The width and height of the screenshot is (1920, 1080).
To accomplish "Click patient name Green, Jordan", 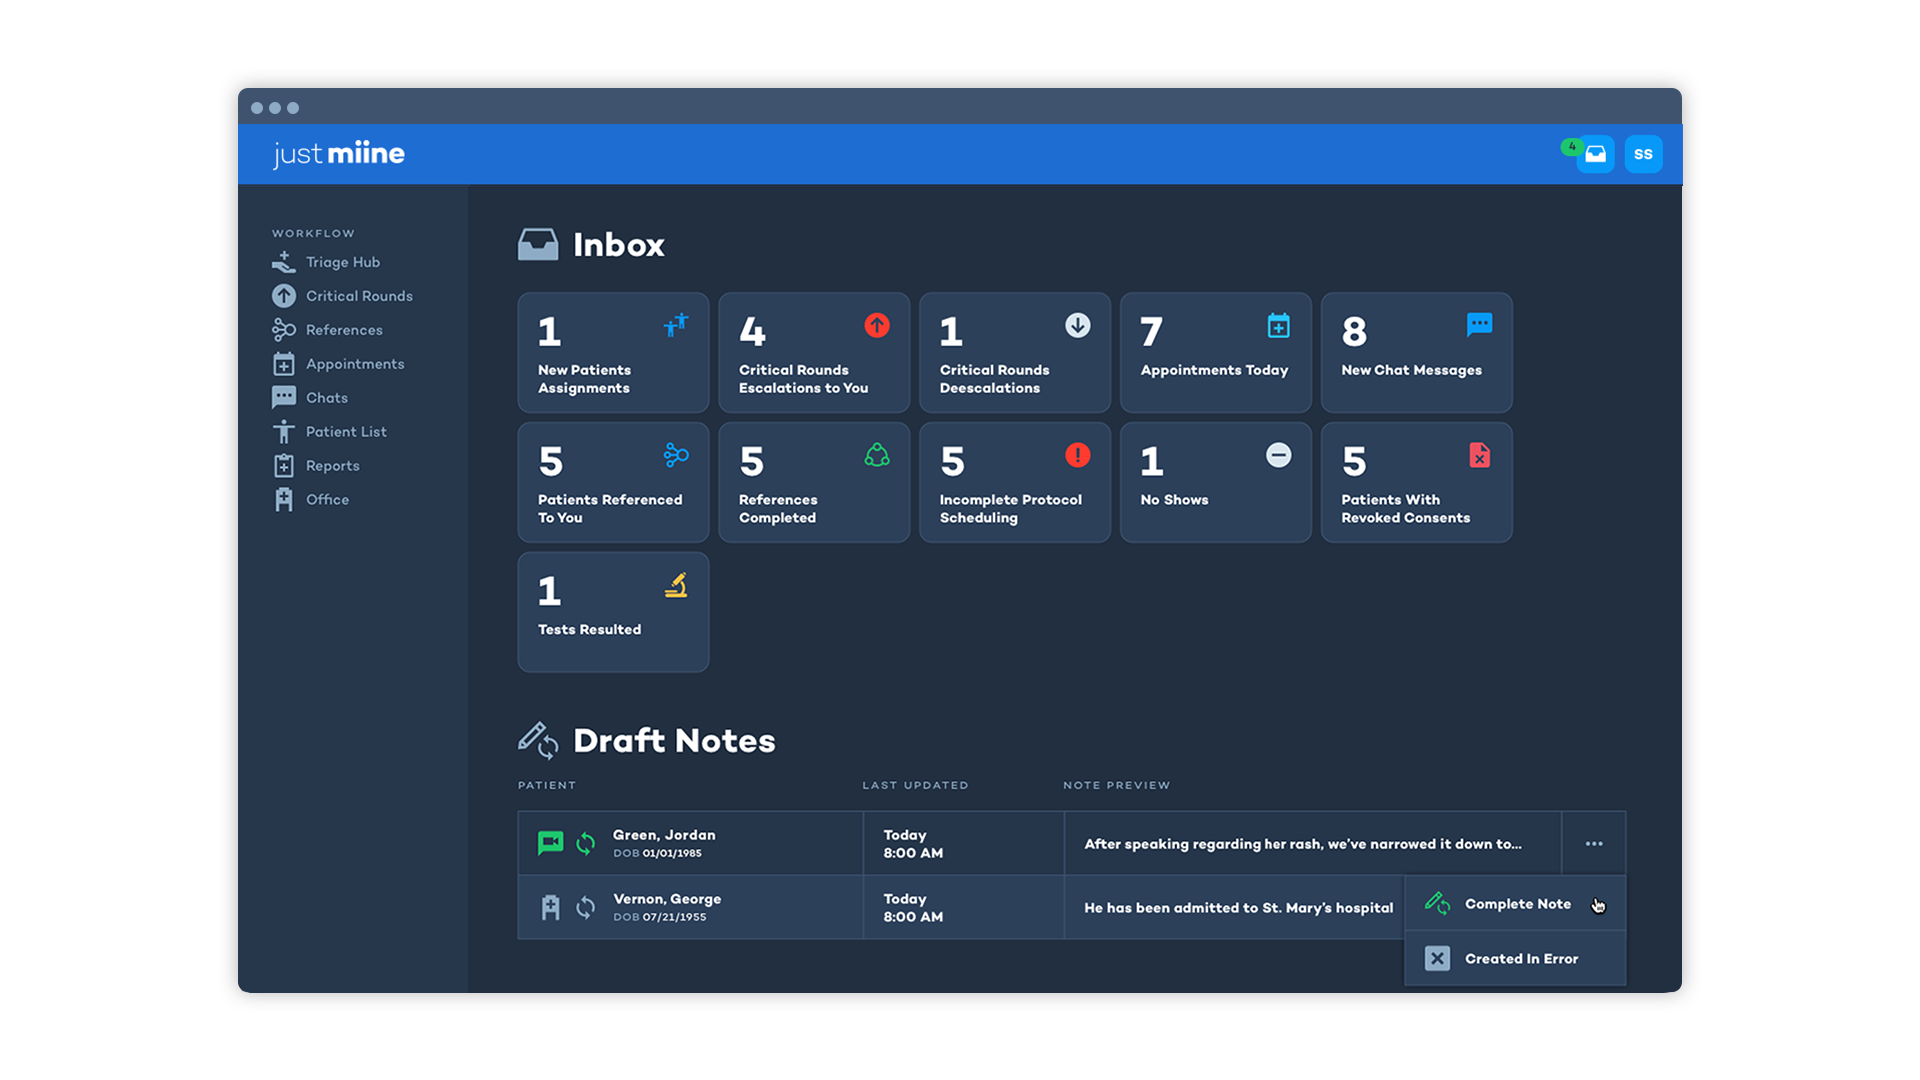I will (664, 835).
